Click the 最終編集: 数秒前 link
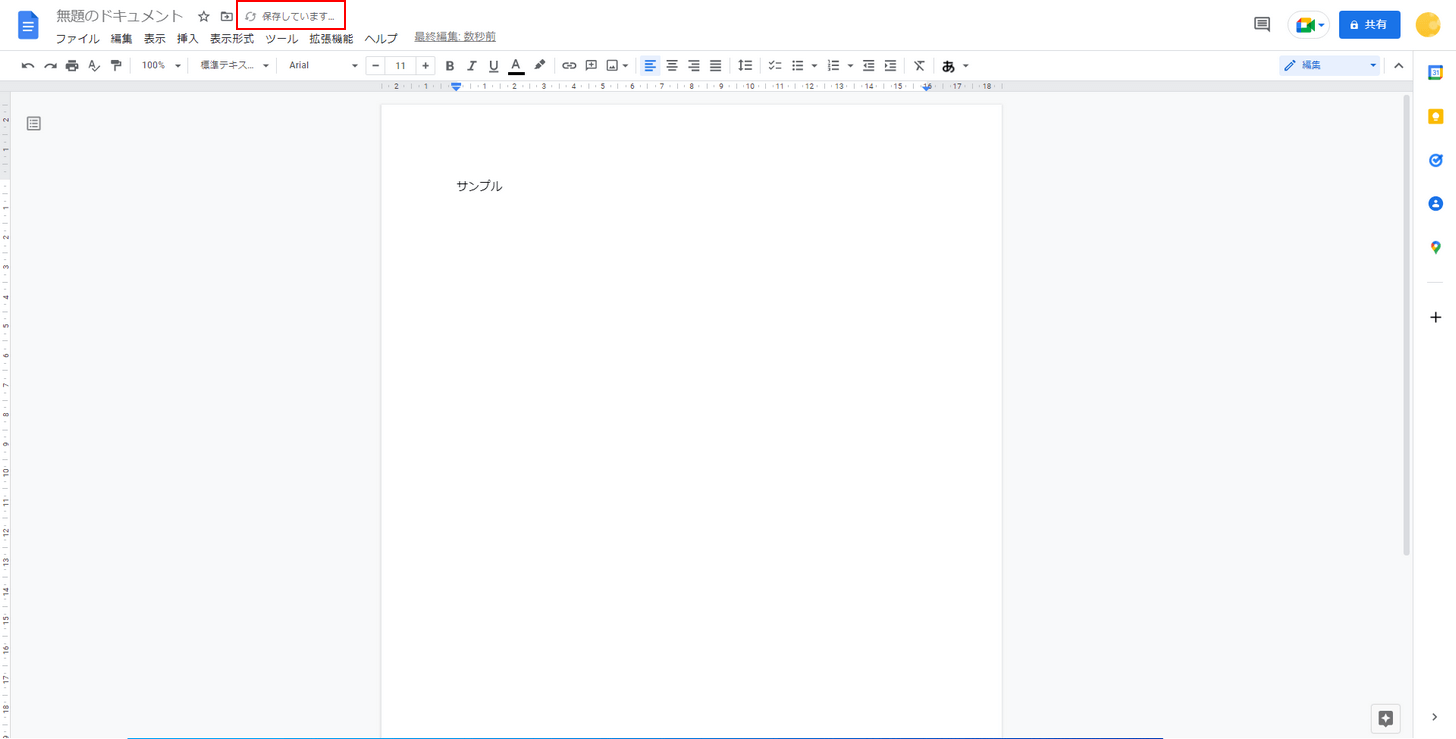Viewport: 1456px width, 739px height. click(455, 37)
